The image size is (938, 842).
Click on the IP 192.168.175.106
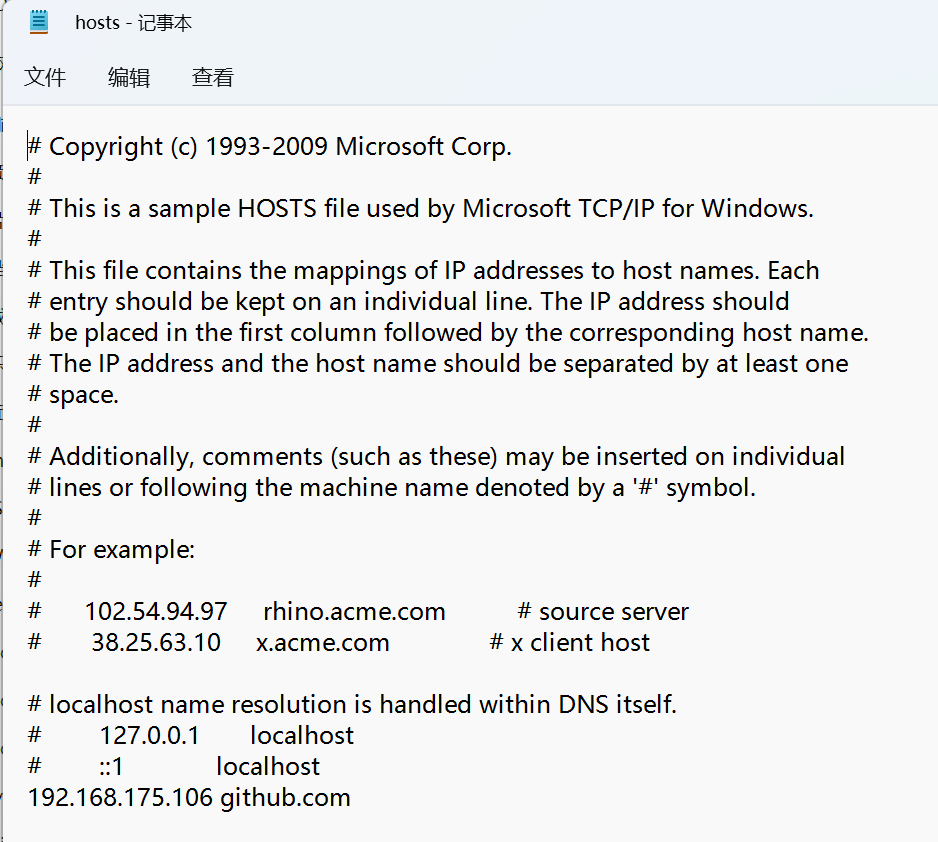pos(120,798)
